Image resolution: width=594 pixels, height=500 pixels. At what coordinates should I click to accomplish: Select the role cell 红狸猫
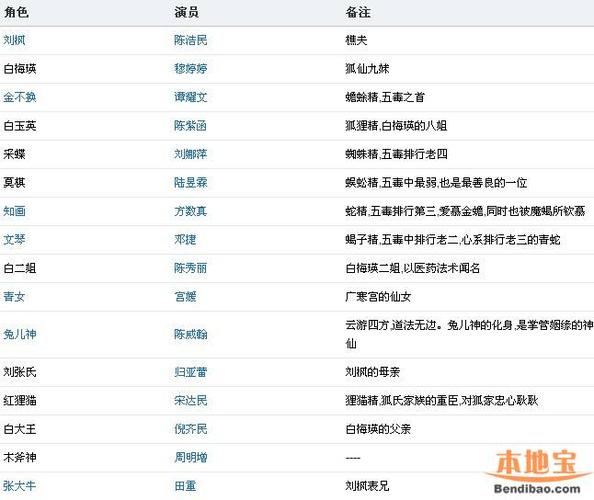(20, 400)
